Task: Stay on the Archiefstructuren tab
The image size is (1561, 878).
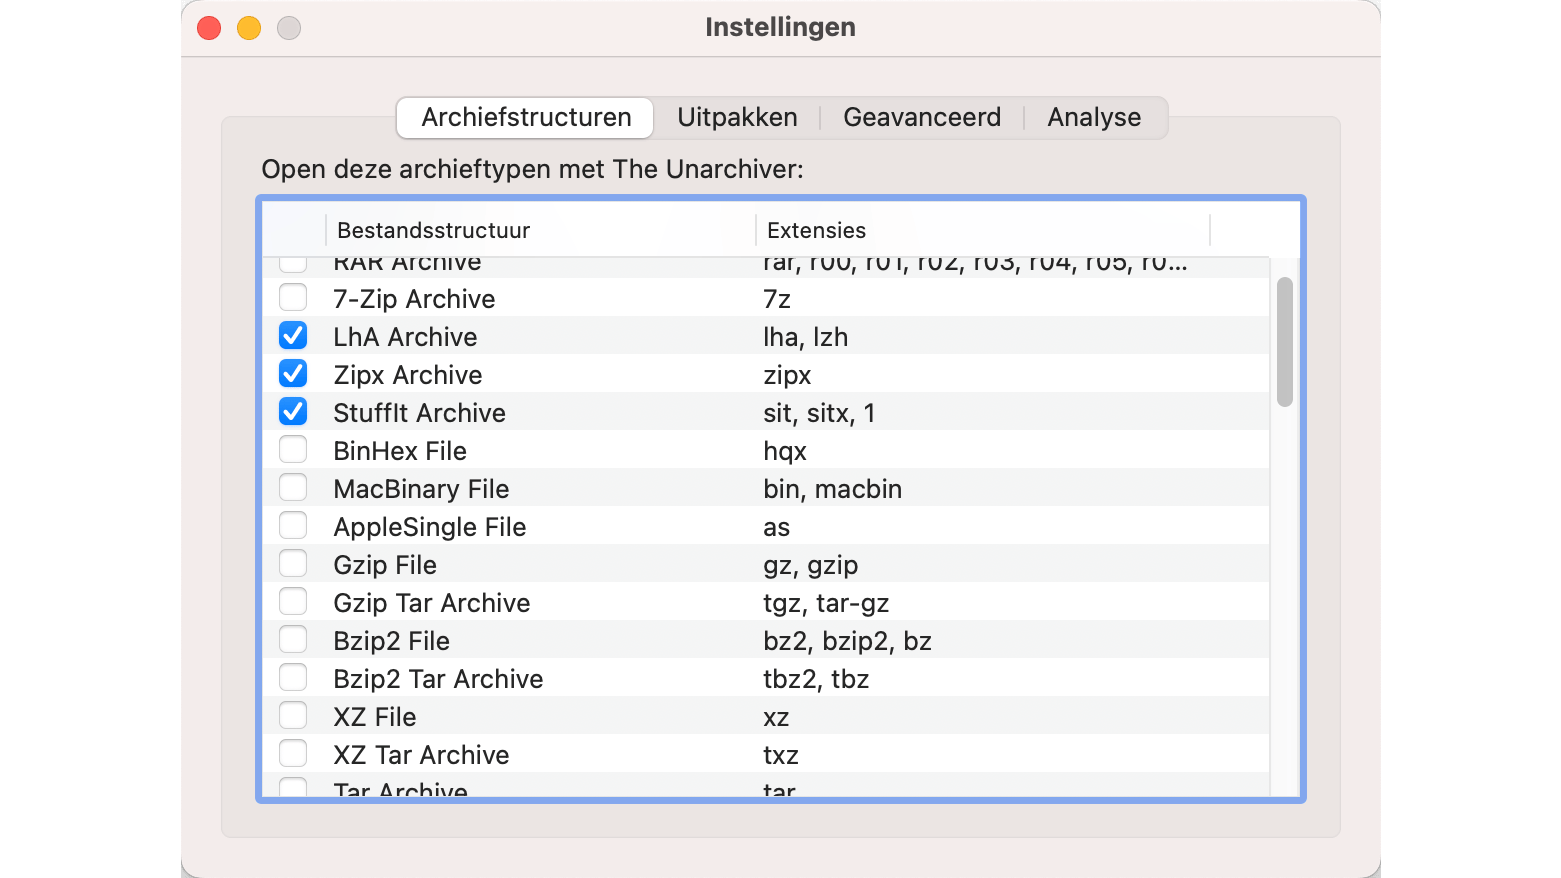Action: tap(524, 117)
